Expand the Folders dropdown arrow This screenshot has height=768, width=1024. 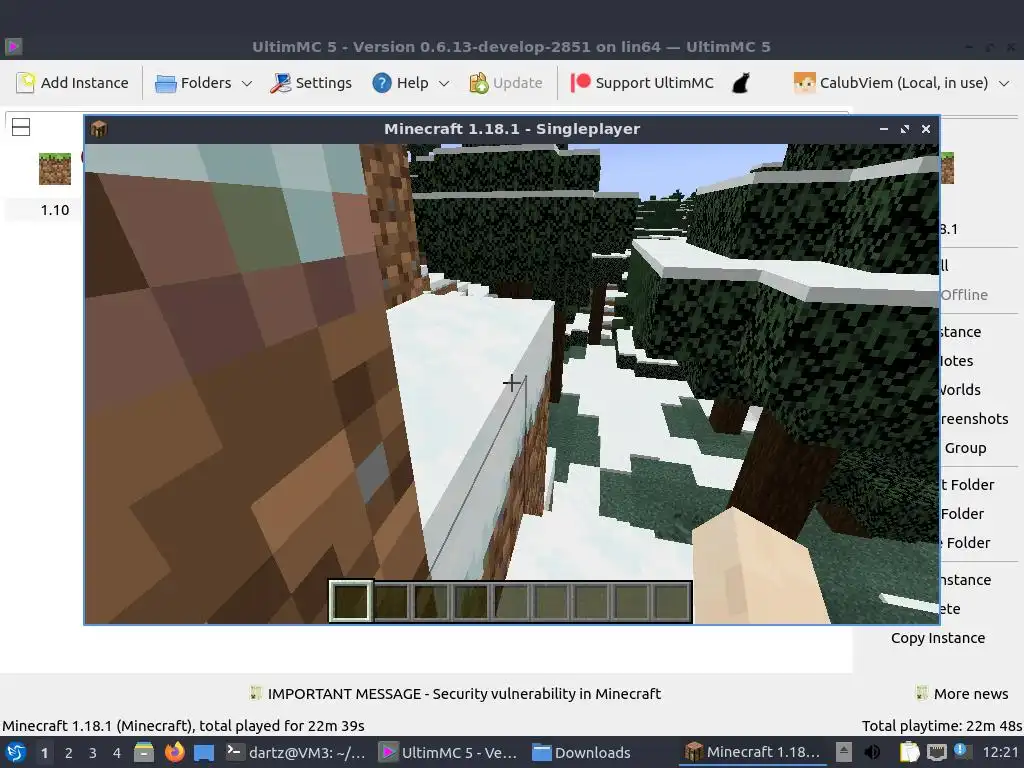(x=247, y=83)
